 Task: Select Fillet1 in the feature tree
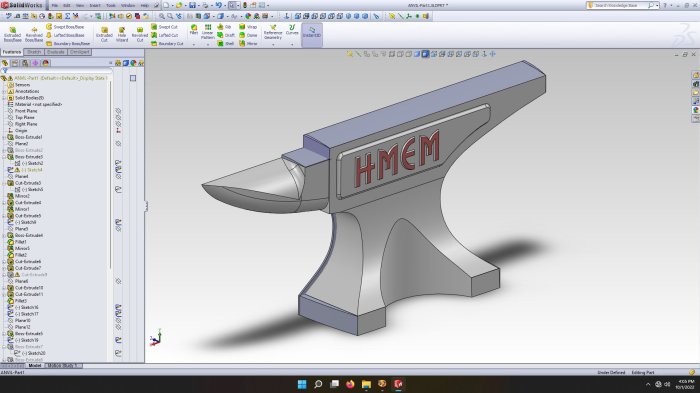click(21, 242)
